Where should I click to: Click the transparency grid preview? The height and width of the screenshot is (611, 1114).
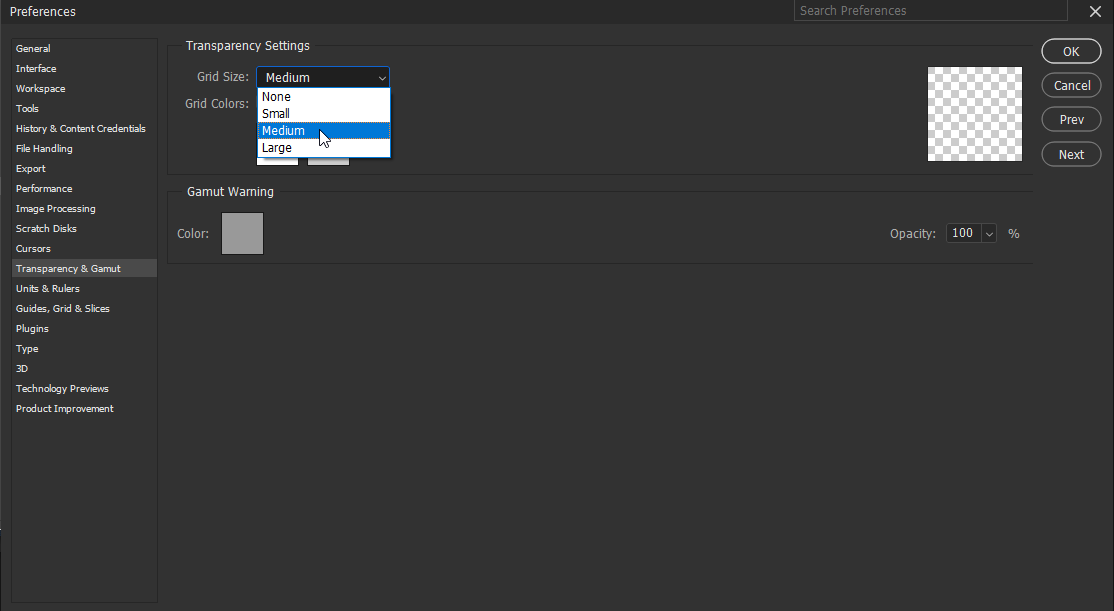coord(974,113)
